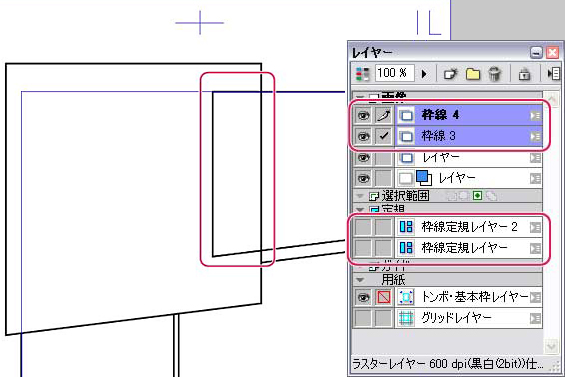Collapse the 選択範囲 group triangle
This screenshot has height=377, width=565.
tap(360, 196)
